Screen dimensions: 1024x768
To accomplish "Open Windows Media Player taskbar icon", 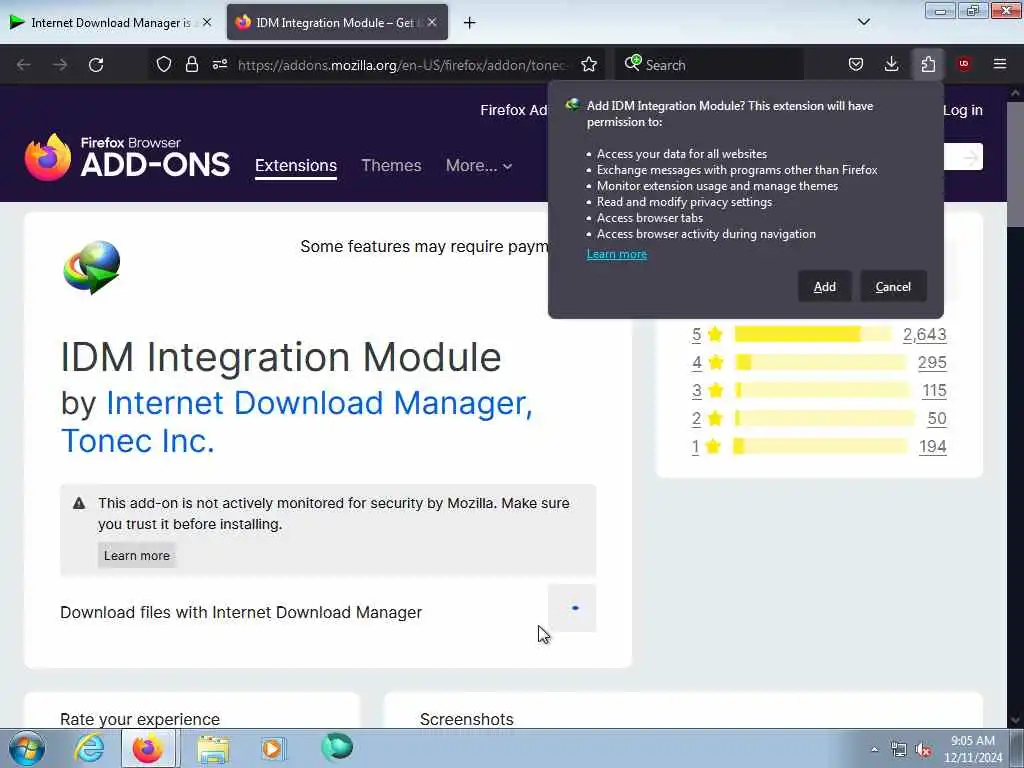I will [x=272, y=748].
